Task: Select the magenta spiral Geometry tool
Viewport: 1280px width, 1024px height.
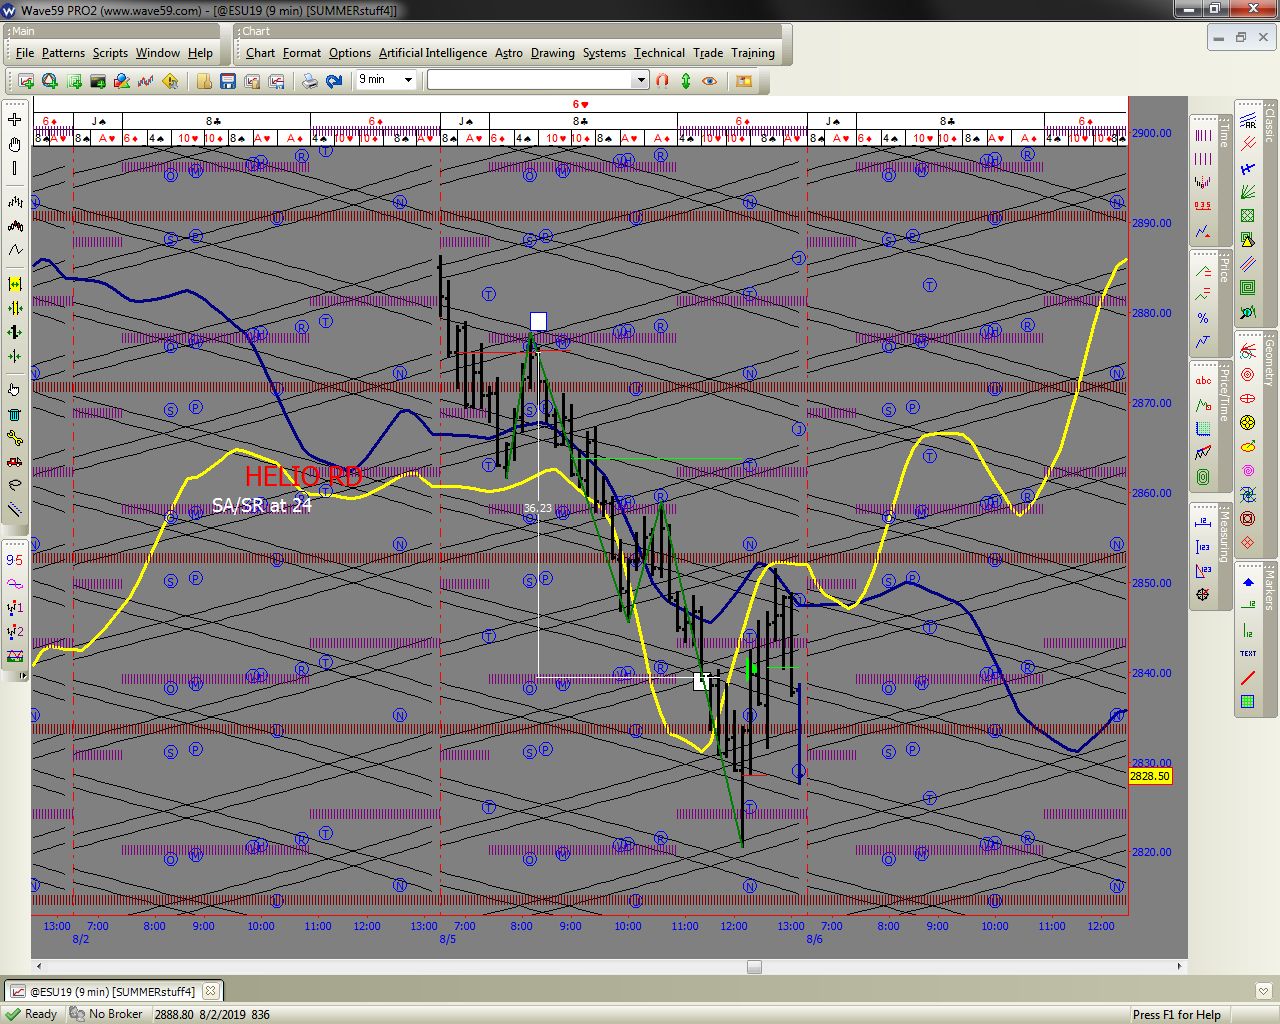Action: 1248,471
